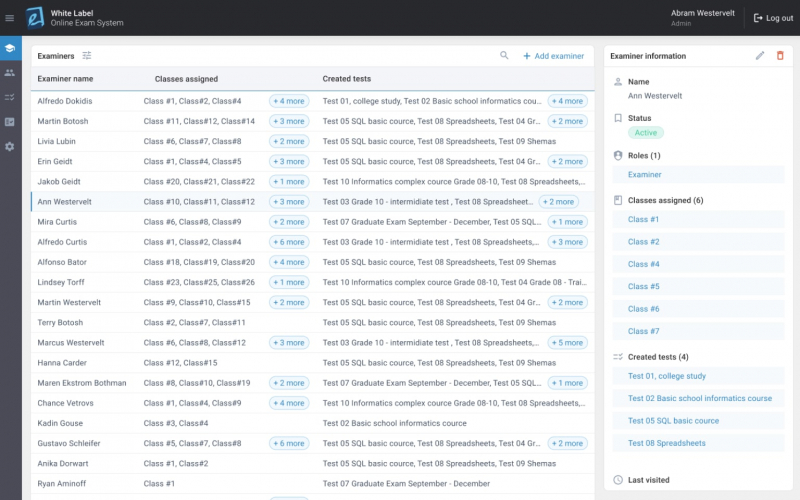Image resolution: width=800 pixels, height=500 pixels.
Task: Open the Users group sidebar icon
Action: pos(10,73)
